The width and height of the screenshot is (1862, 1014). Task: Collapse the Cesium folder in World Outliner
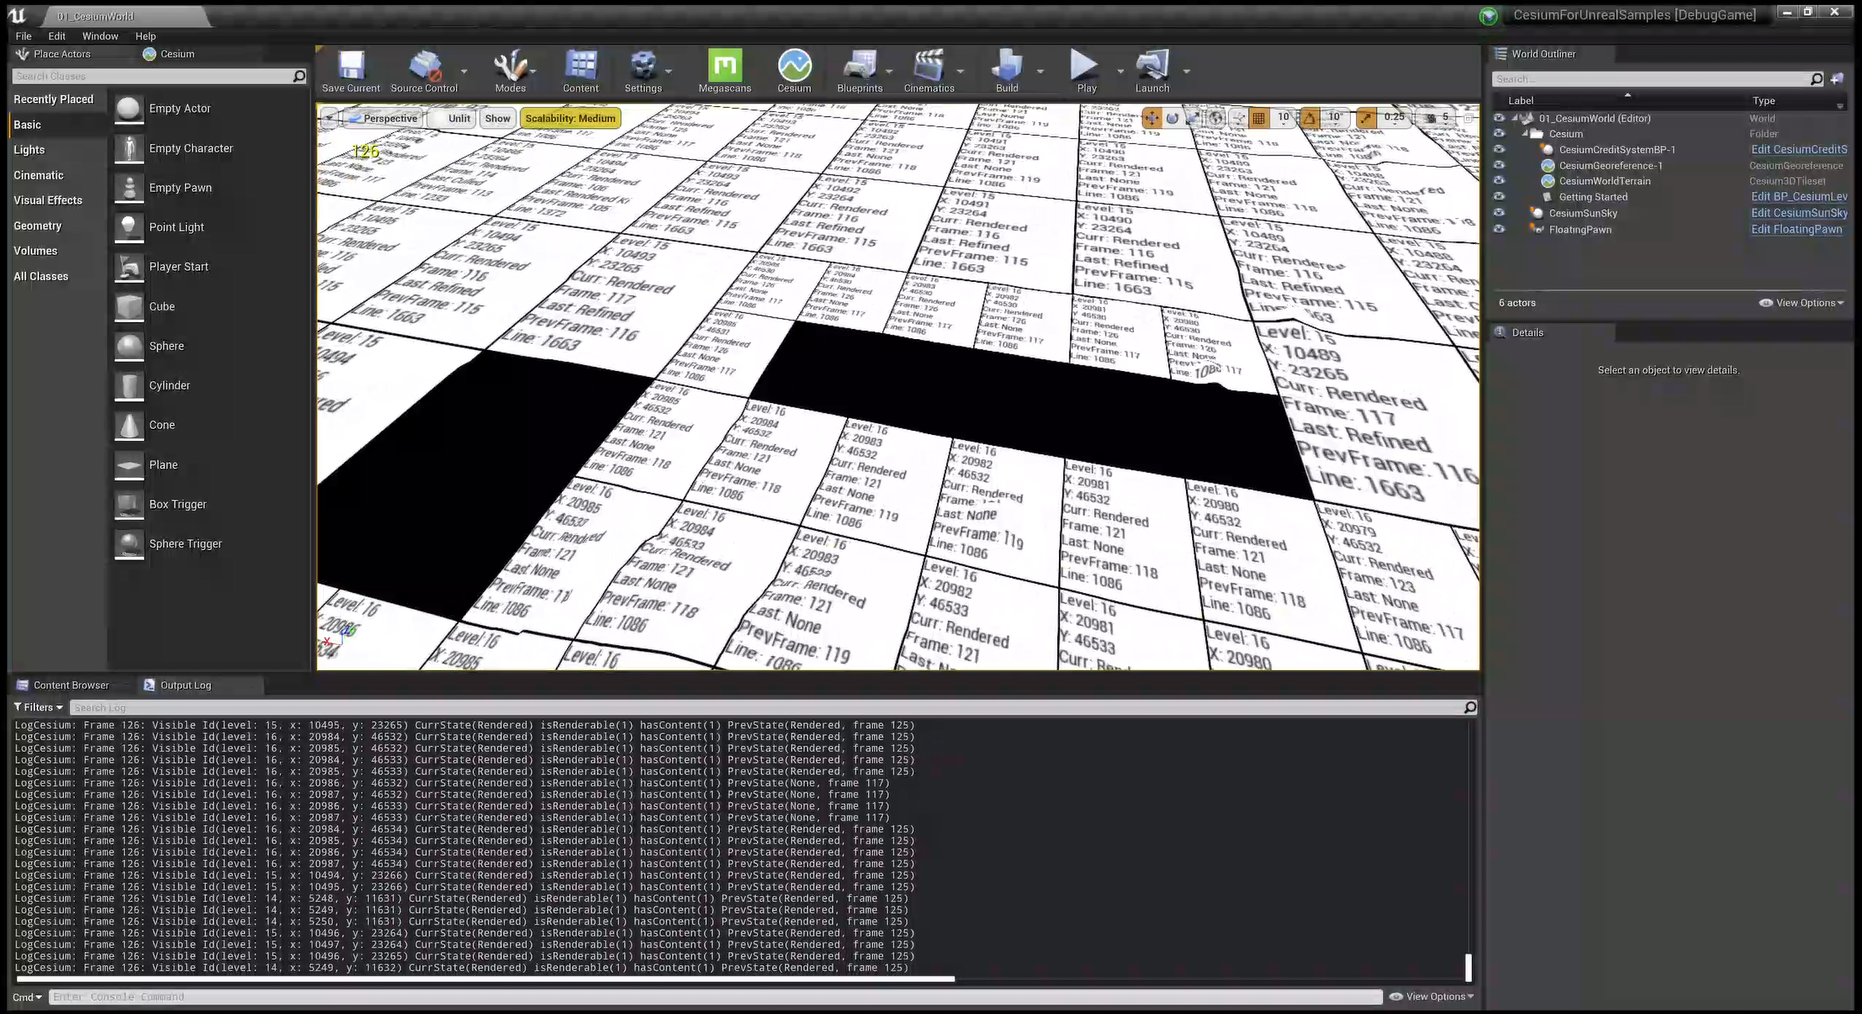pyautogui.click(x=1524, y=133)
